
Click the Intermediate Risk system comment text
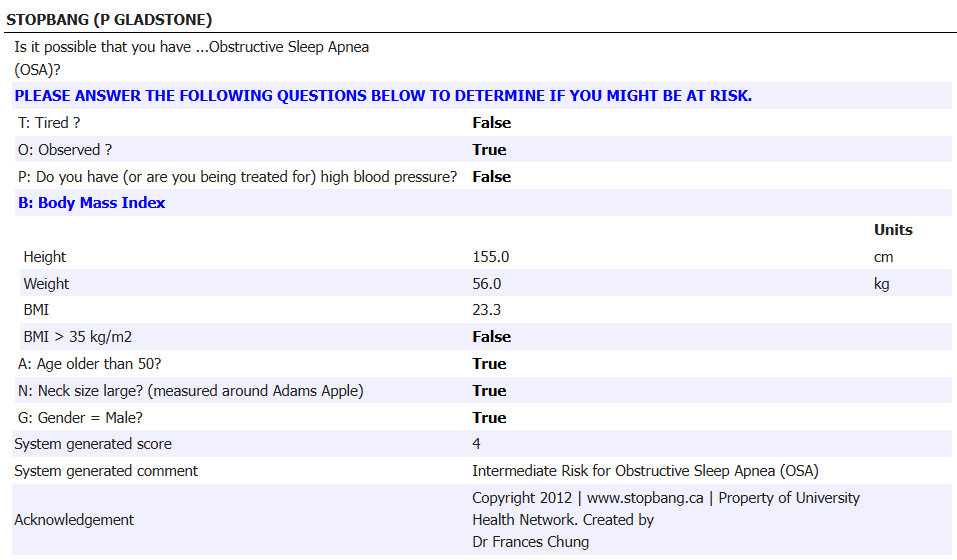coord(645,471)
